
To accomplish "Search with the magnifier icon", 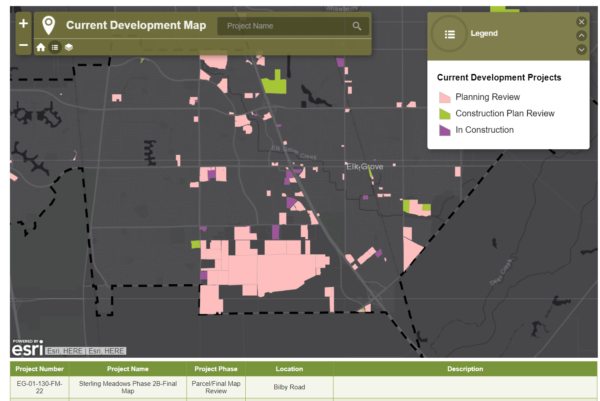I will 357,26.
